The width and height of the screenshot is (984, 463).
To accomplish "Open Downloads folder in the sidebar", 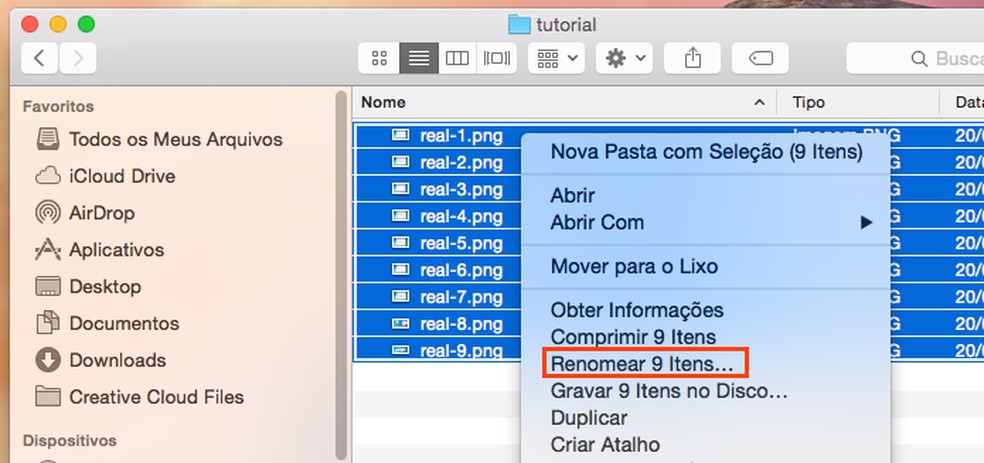I will tap(117, 360).
